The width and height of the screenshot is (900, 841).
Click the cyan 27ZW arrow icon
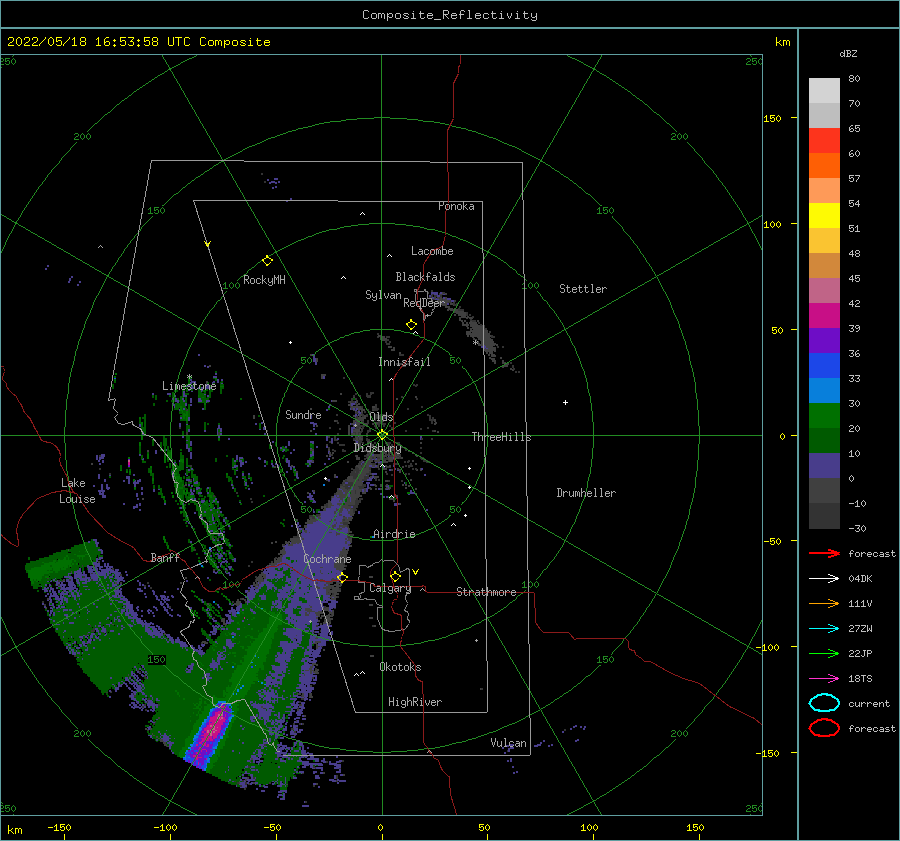(824, 629)
